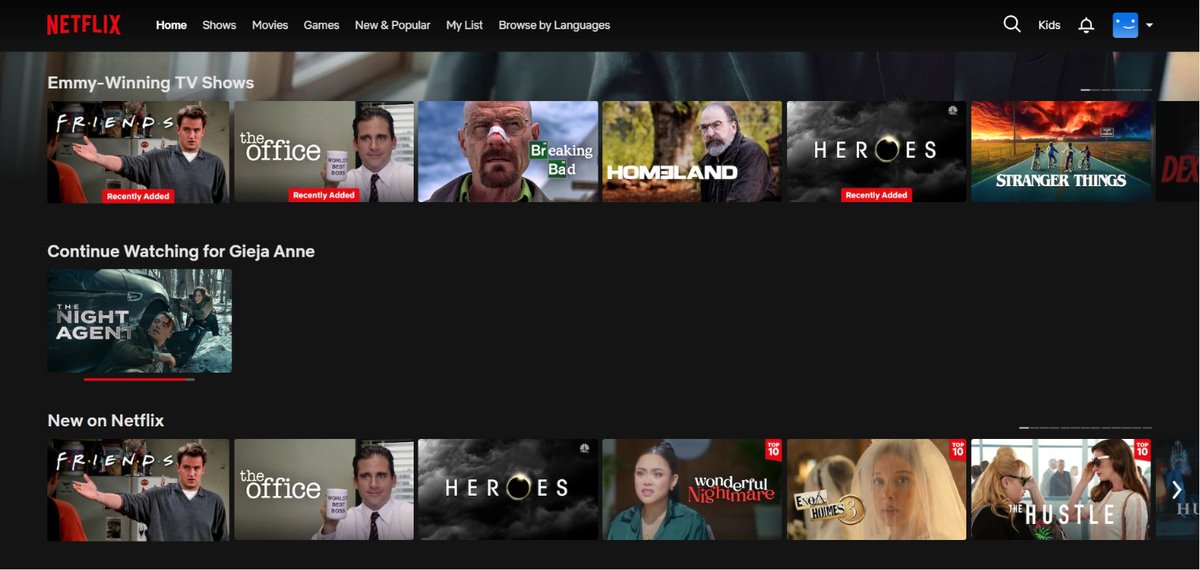Click the blue profile avatar
1200x570 pixels.
click(1125, 25)
